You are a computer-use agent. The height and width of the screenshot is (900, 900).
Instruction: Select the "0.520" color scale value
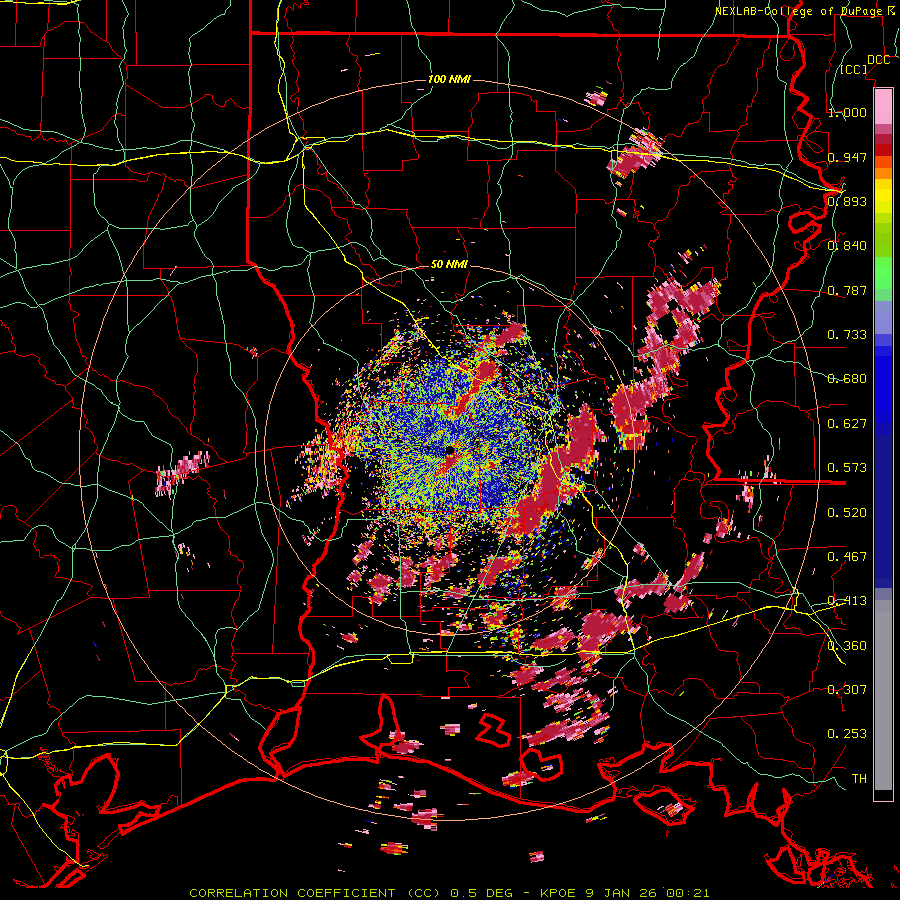847,512
